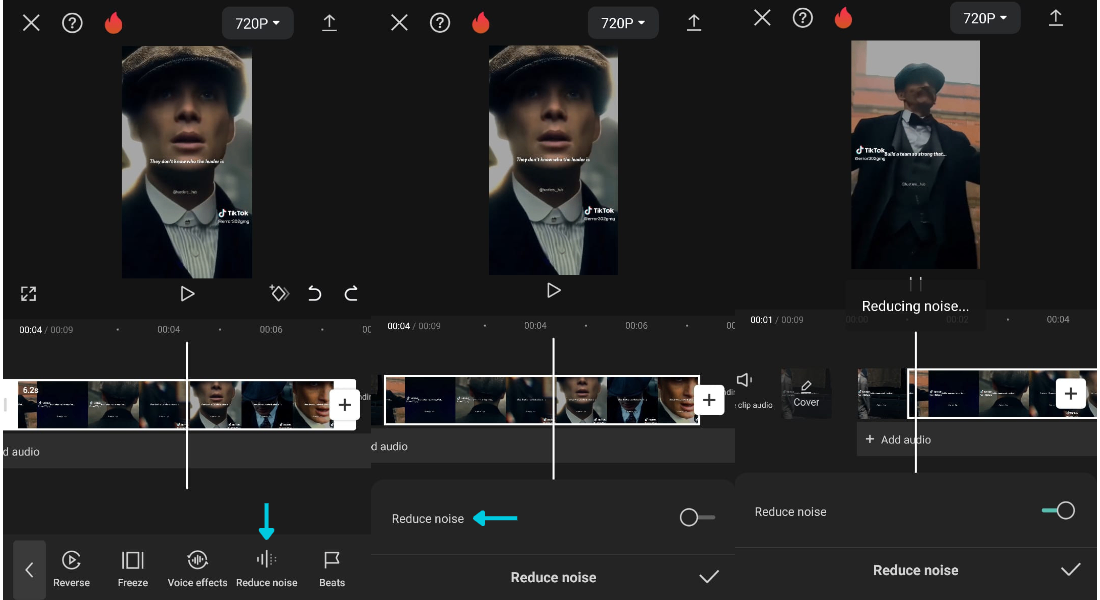
Task: Enable the Reduce noise switch in middle screen
Action: pyautogui.click(x=697, y=518)
